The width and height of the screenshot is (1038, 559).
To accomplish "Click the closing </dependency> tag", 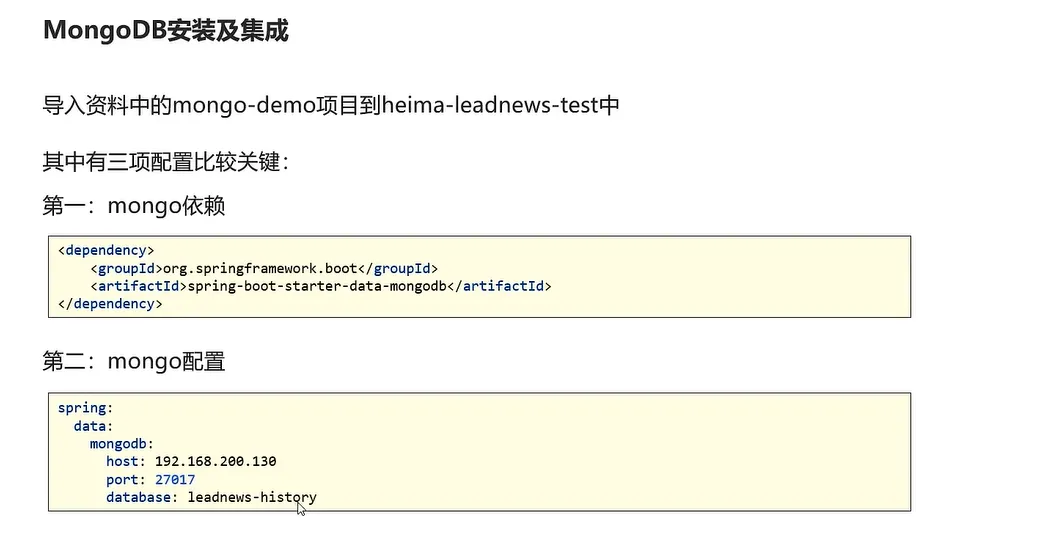I will coord(110,304).
